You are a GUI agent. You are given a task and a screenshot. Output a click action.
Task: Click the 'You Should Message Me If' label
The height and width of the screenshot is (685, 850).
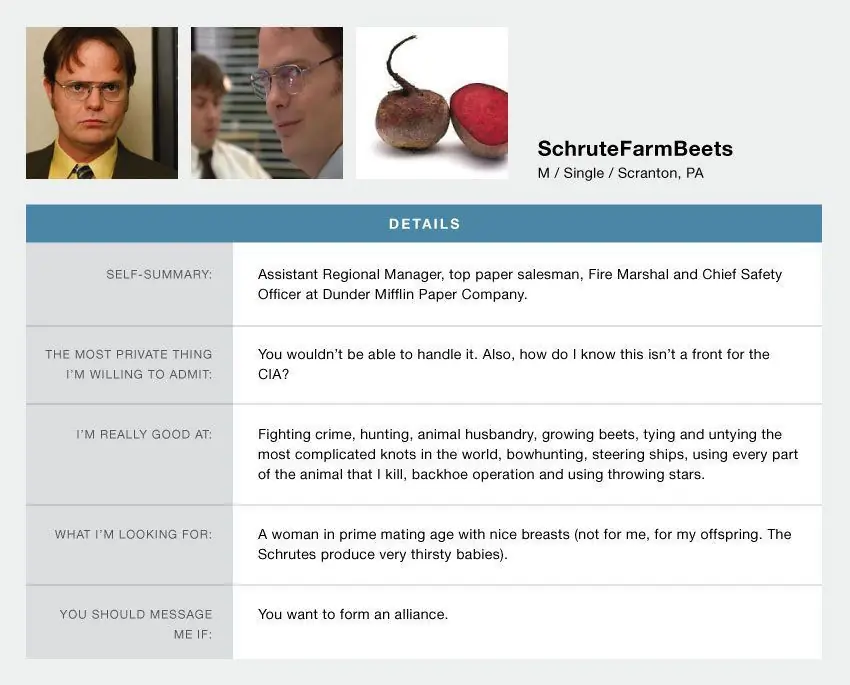coord(135,623)
